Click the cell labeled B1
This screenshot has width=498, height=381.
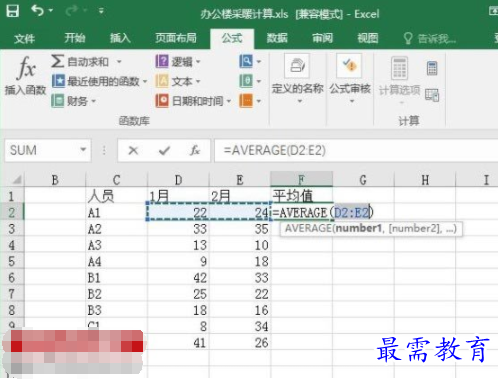point(116,278)
